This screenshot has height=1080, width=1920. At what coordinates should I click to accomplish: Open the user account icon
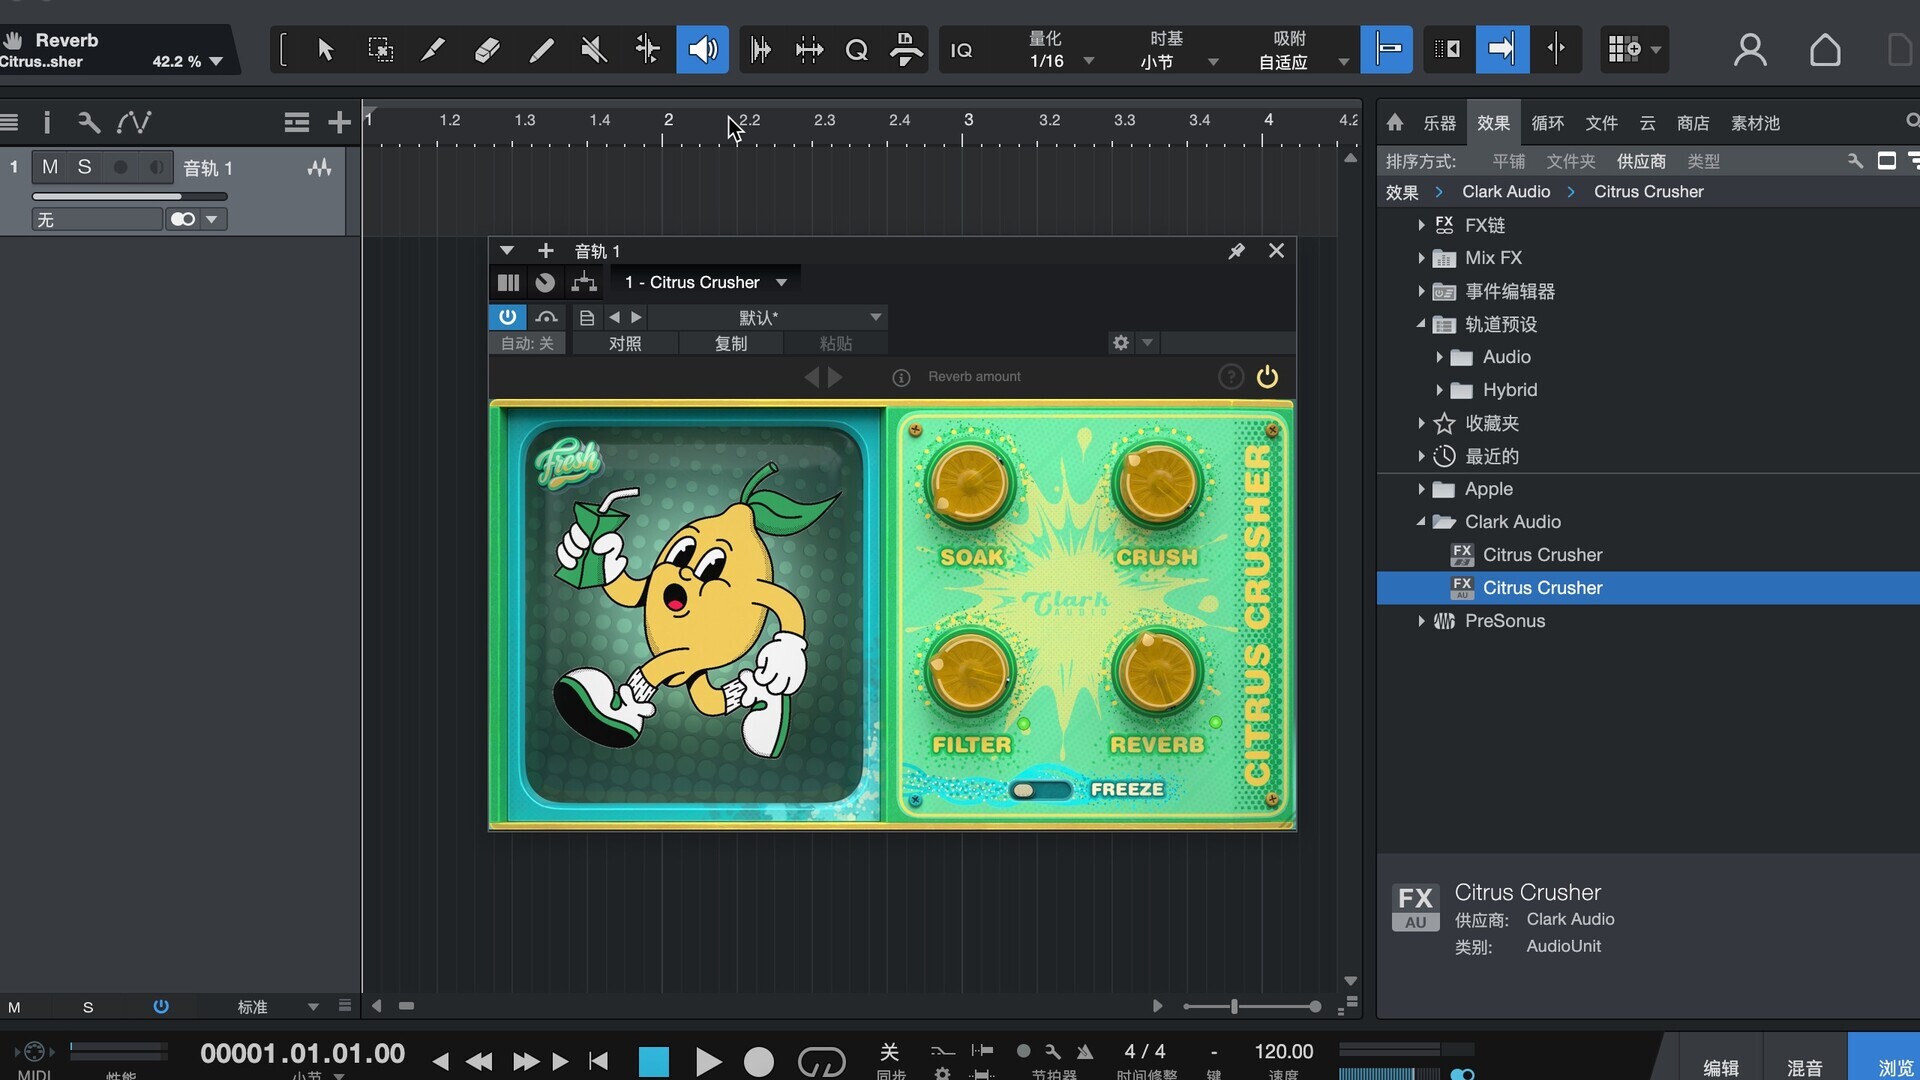click(x=1750, y=49)
